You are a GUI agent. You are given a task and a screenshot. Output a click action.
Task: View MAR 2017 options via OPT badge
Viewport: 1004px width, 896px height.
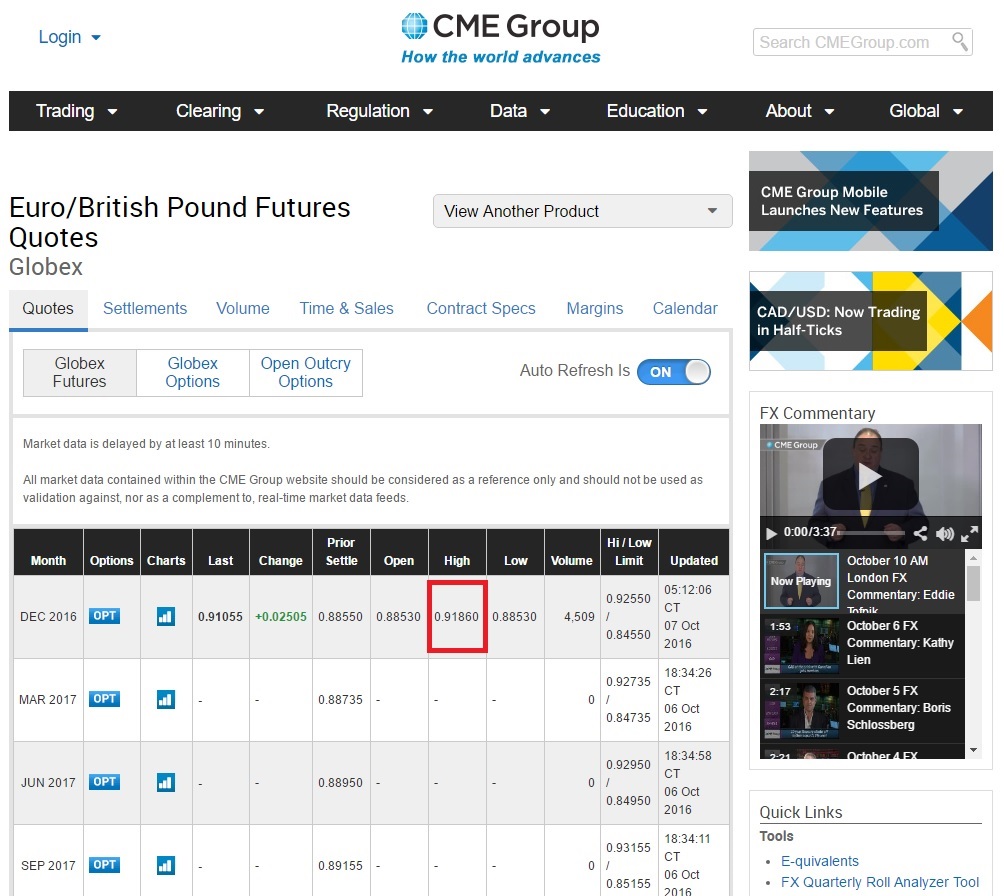pyautogui.click(x=104, y=699)
